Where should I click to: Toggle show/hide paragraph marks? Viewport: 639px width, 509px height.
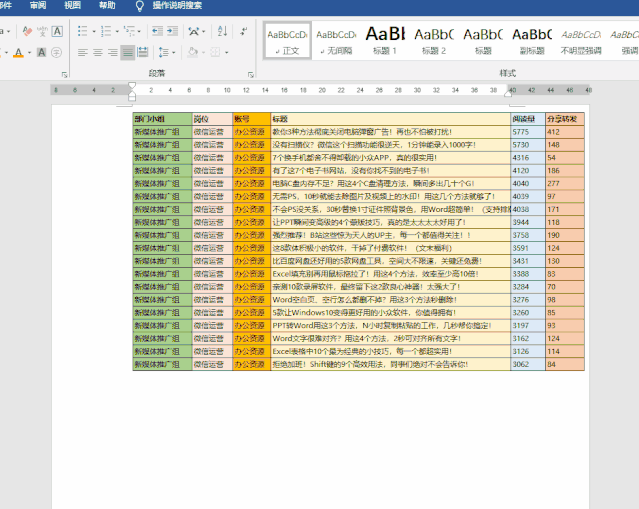click(244, 31)
